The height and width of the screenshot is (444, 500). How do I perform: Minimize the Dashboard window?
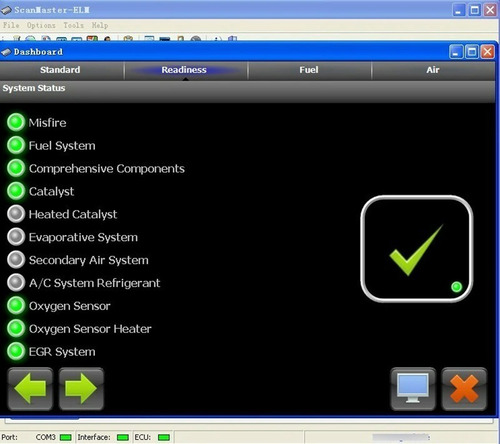[x=456, y=52]
